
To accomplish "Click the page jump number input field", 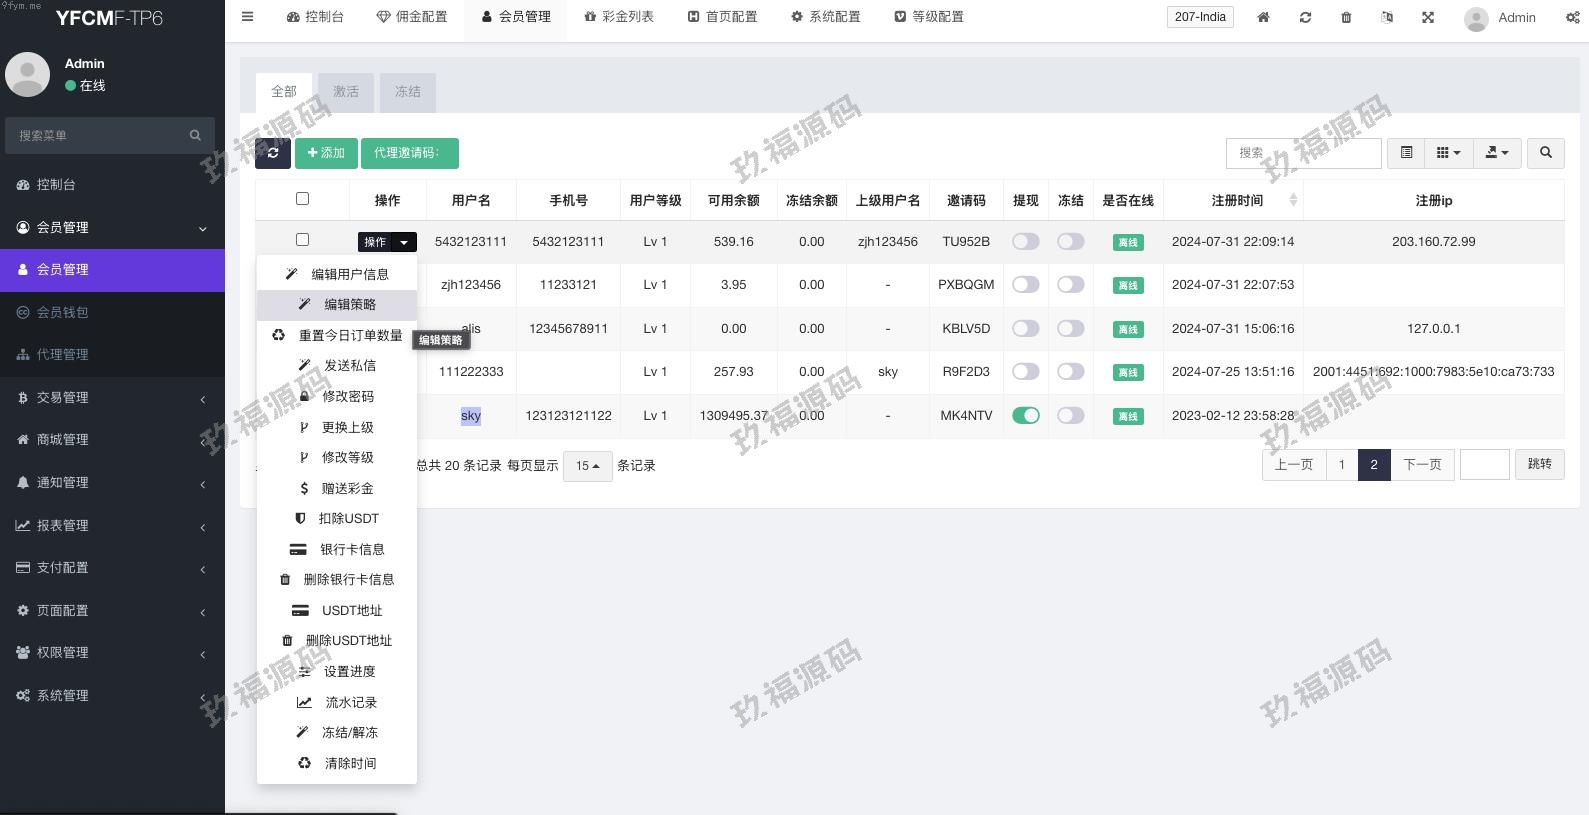I will pos(1484,465).
